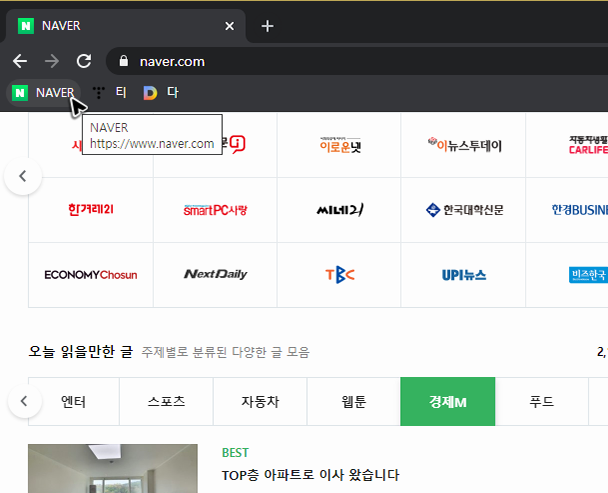Open the 씨네21 publisher logo
This screenshot has height=493, width=608.
(x=340, y=210)
